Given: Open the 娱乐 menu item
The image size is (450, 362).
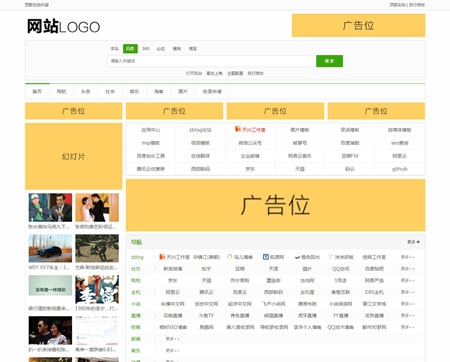Looking at the screenshot, I should [134, 91].
